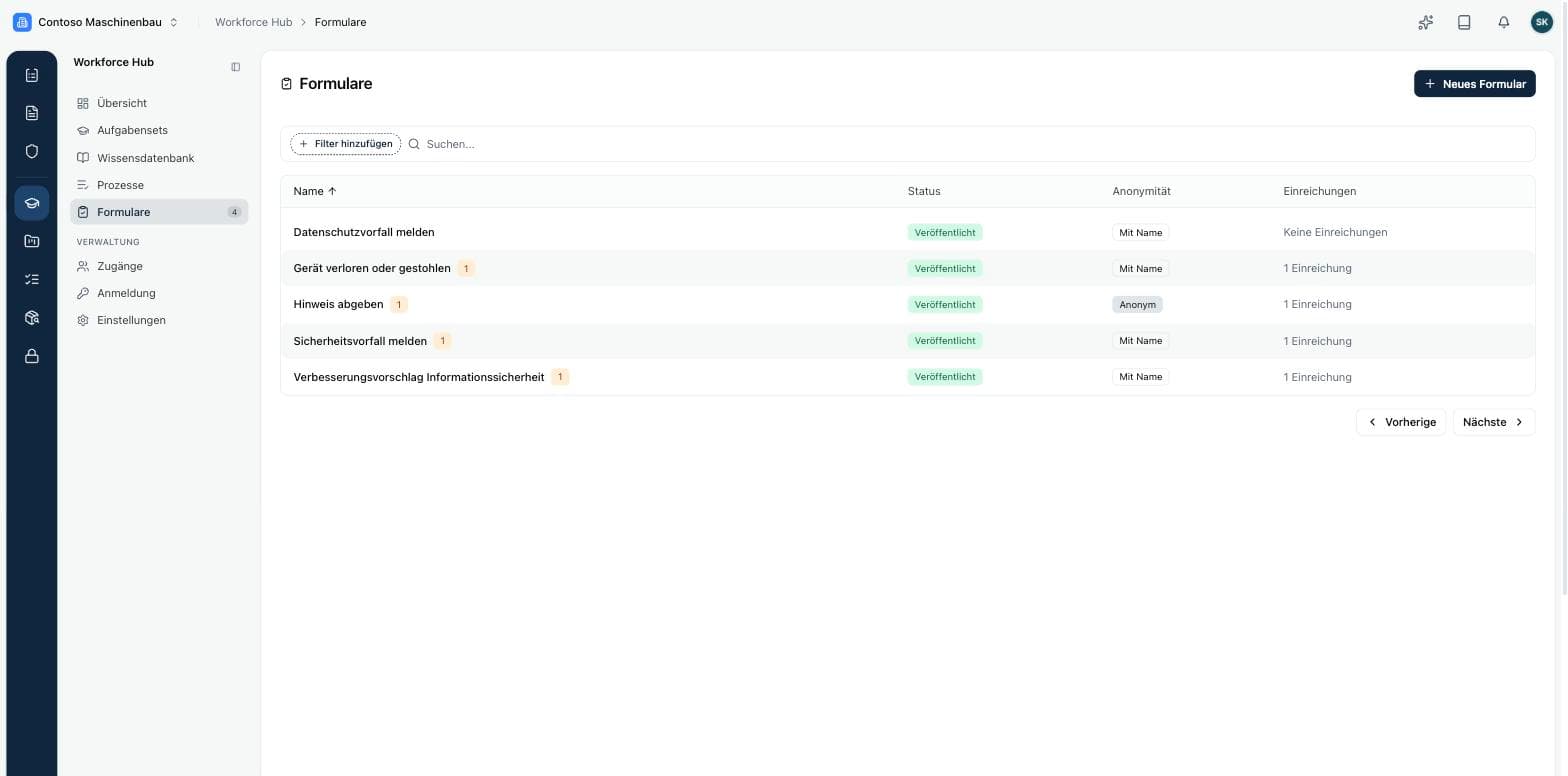Open Aufgabensets in the sidebar

[x=159, y=130]
